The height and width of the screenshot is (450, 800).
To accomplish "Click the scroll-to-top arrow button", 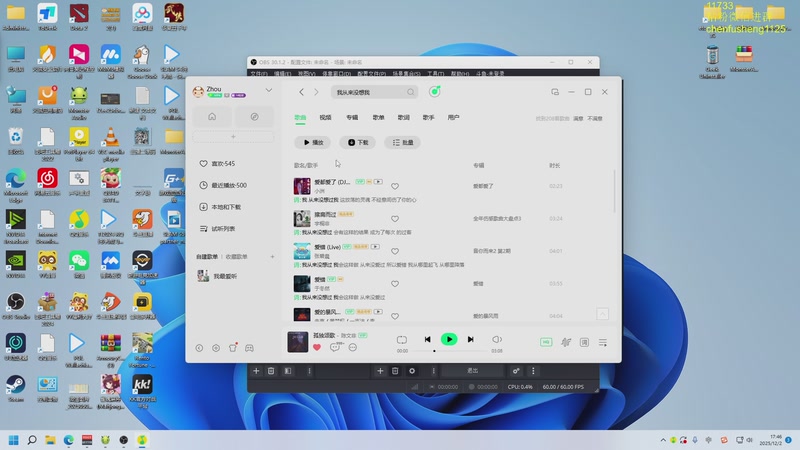I will pyautogui.click(x=603, y=314).
